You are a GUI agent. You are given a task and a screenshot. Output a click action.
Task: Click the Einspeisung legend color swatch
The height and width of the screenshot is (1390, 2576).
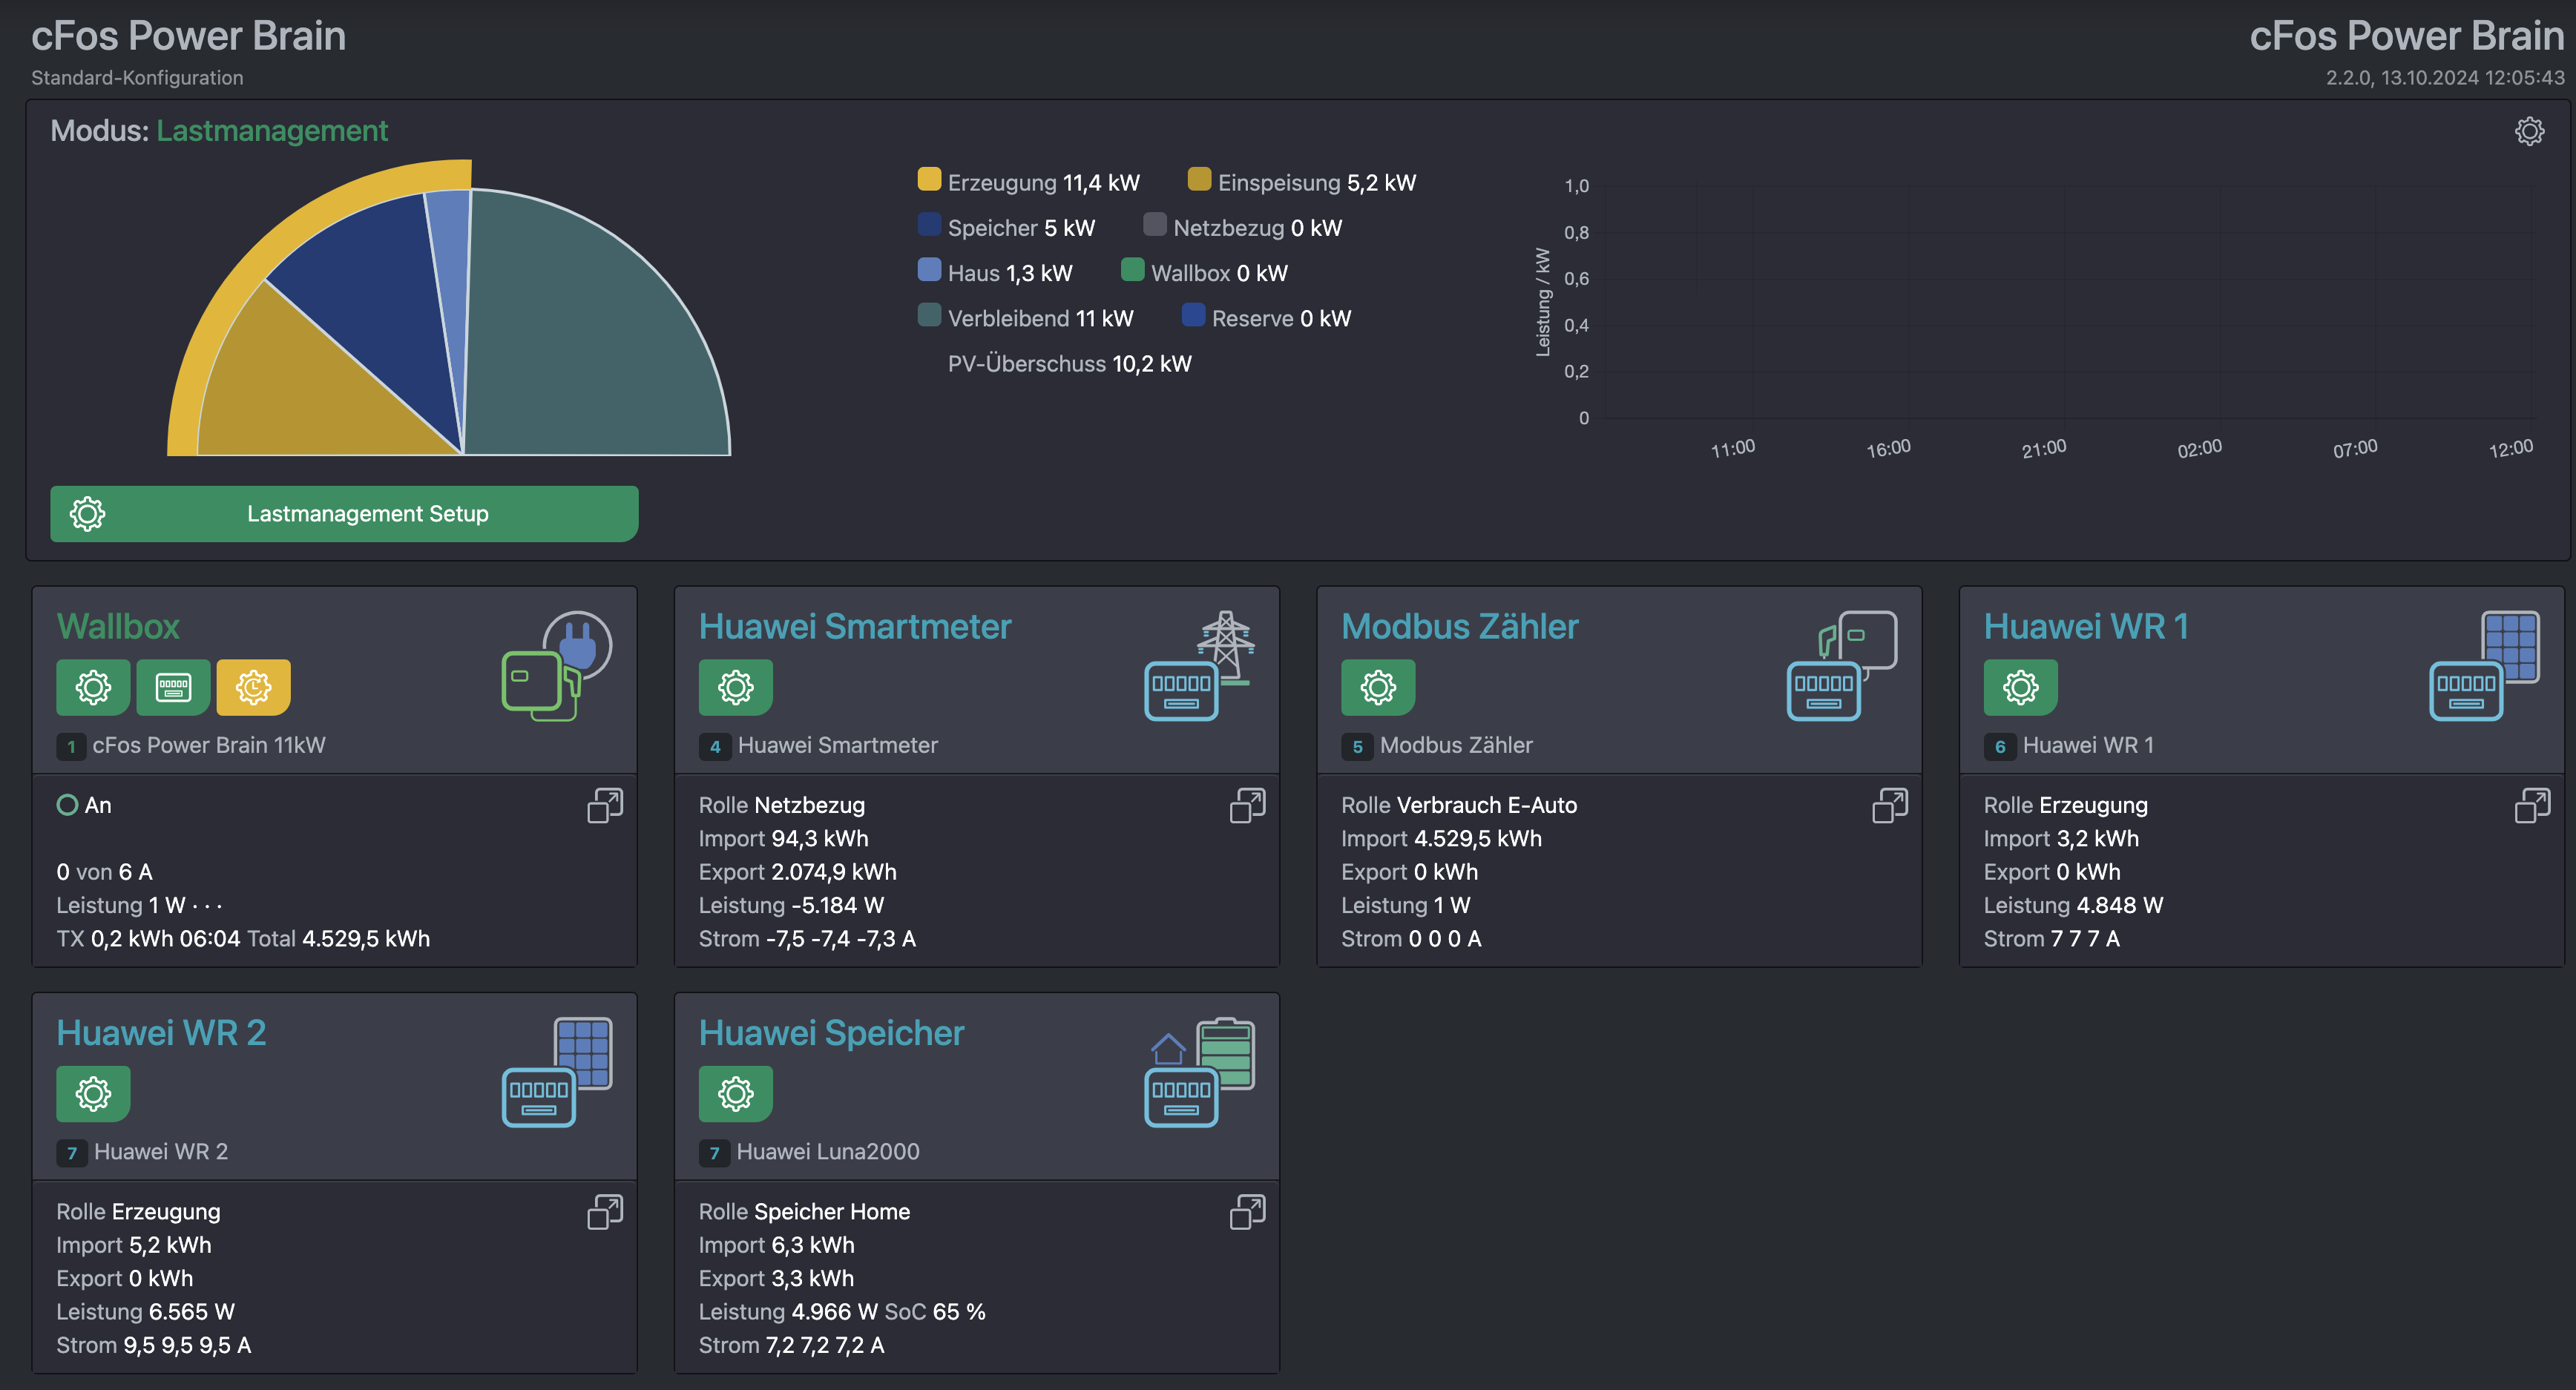1199,179
